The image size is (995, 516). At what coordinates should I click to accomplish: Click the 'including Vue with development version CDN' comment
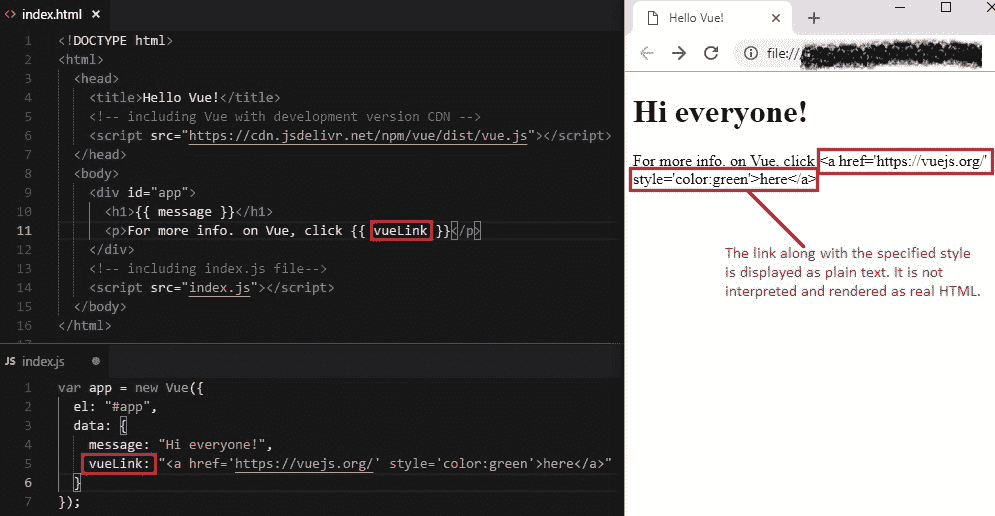[x=285, y=117]
